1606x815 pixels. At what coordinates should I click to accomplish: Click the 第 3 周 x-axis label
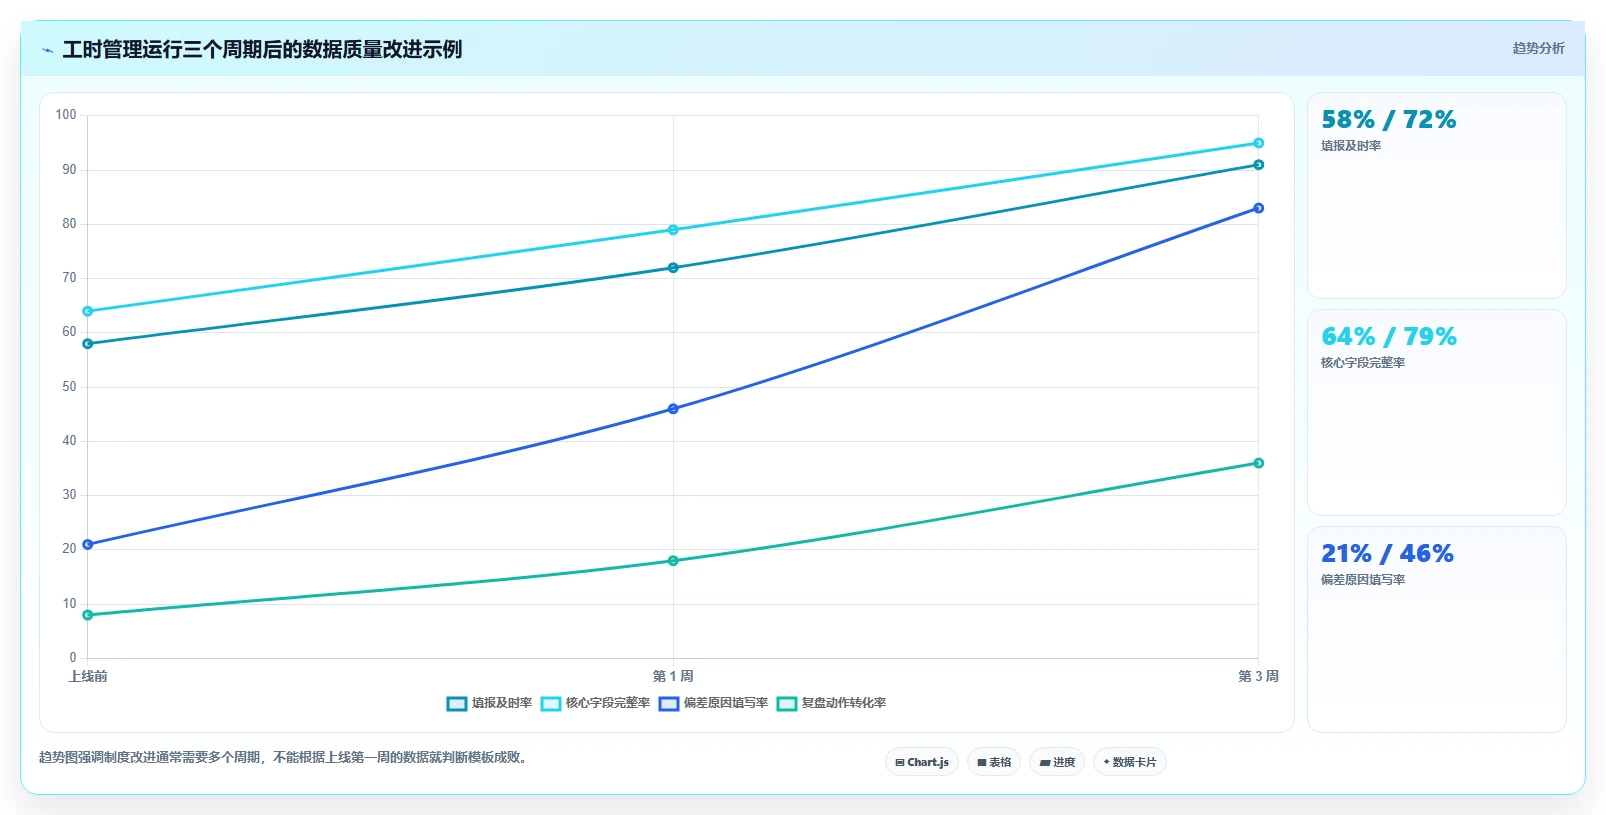(x=1258, y=677)
